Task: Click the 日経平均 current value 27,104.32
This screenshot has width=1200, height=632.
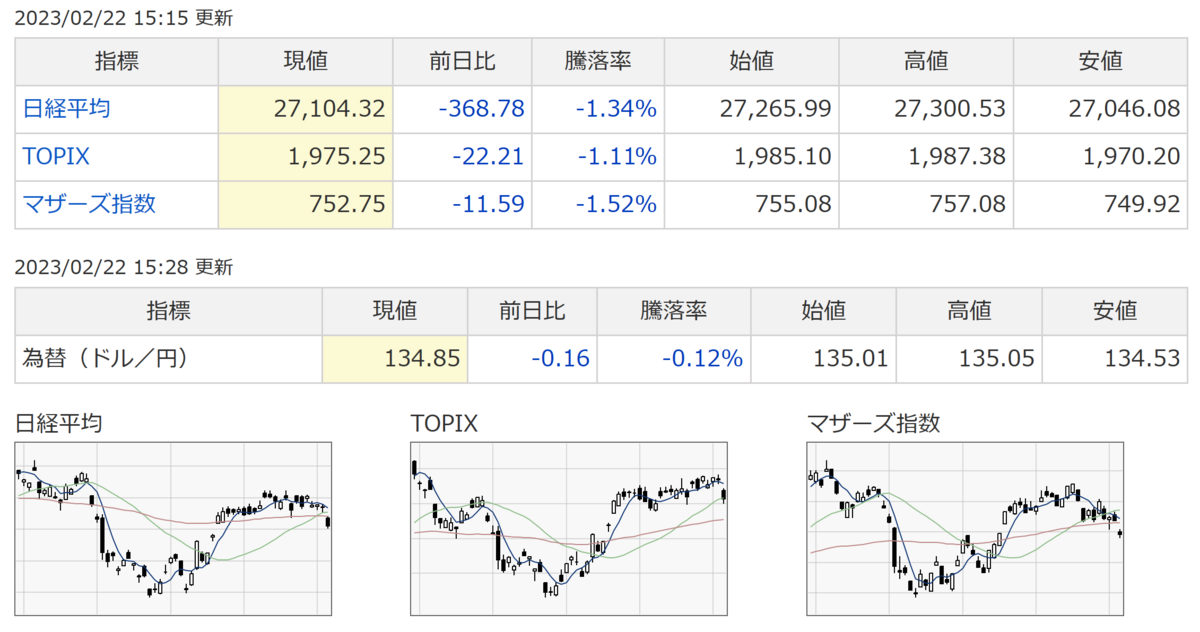Action: (329, 109)
